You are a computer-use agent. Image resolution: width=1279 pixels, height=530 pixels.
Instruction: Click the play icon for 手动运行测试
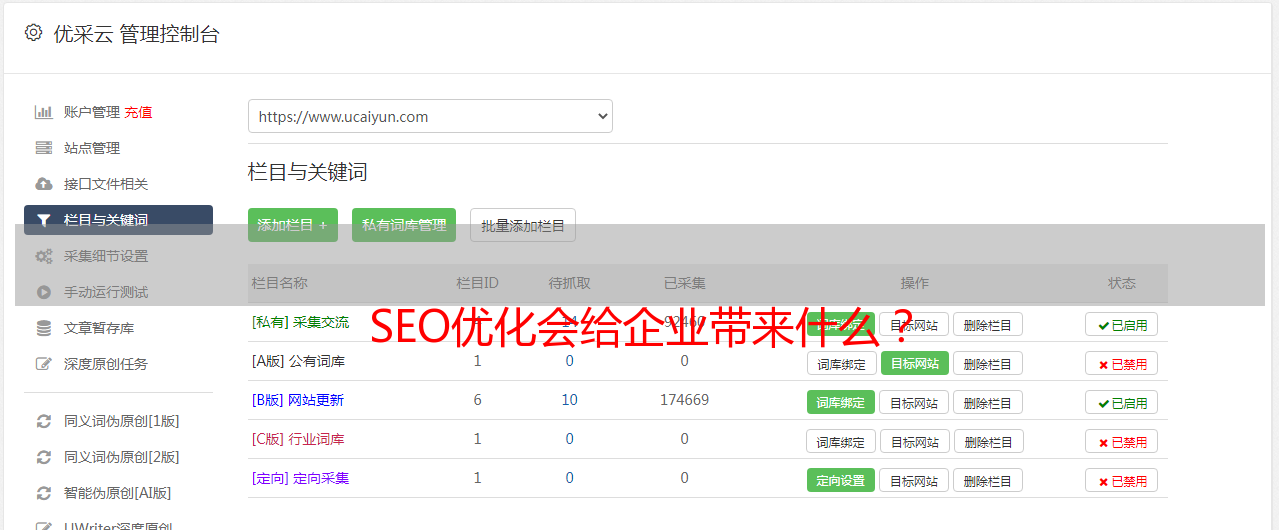(43, 292)
